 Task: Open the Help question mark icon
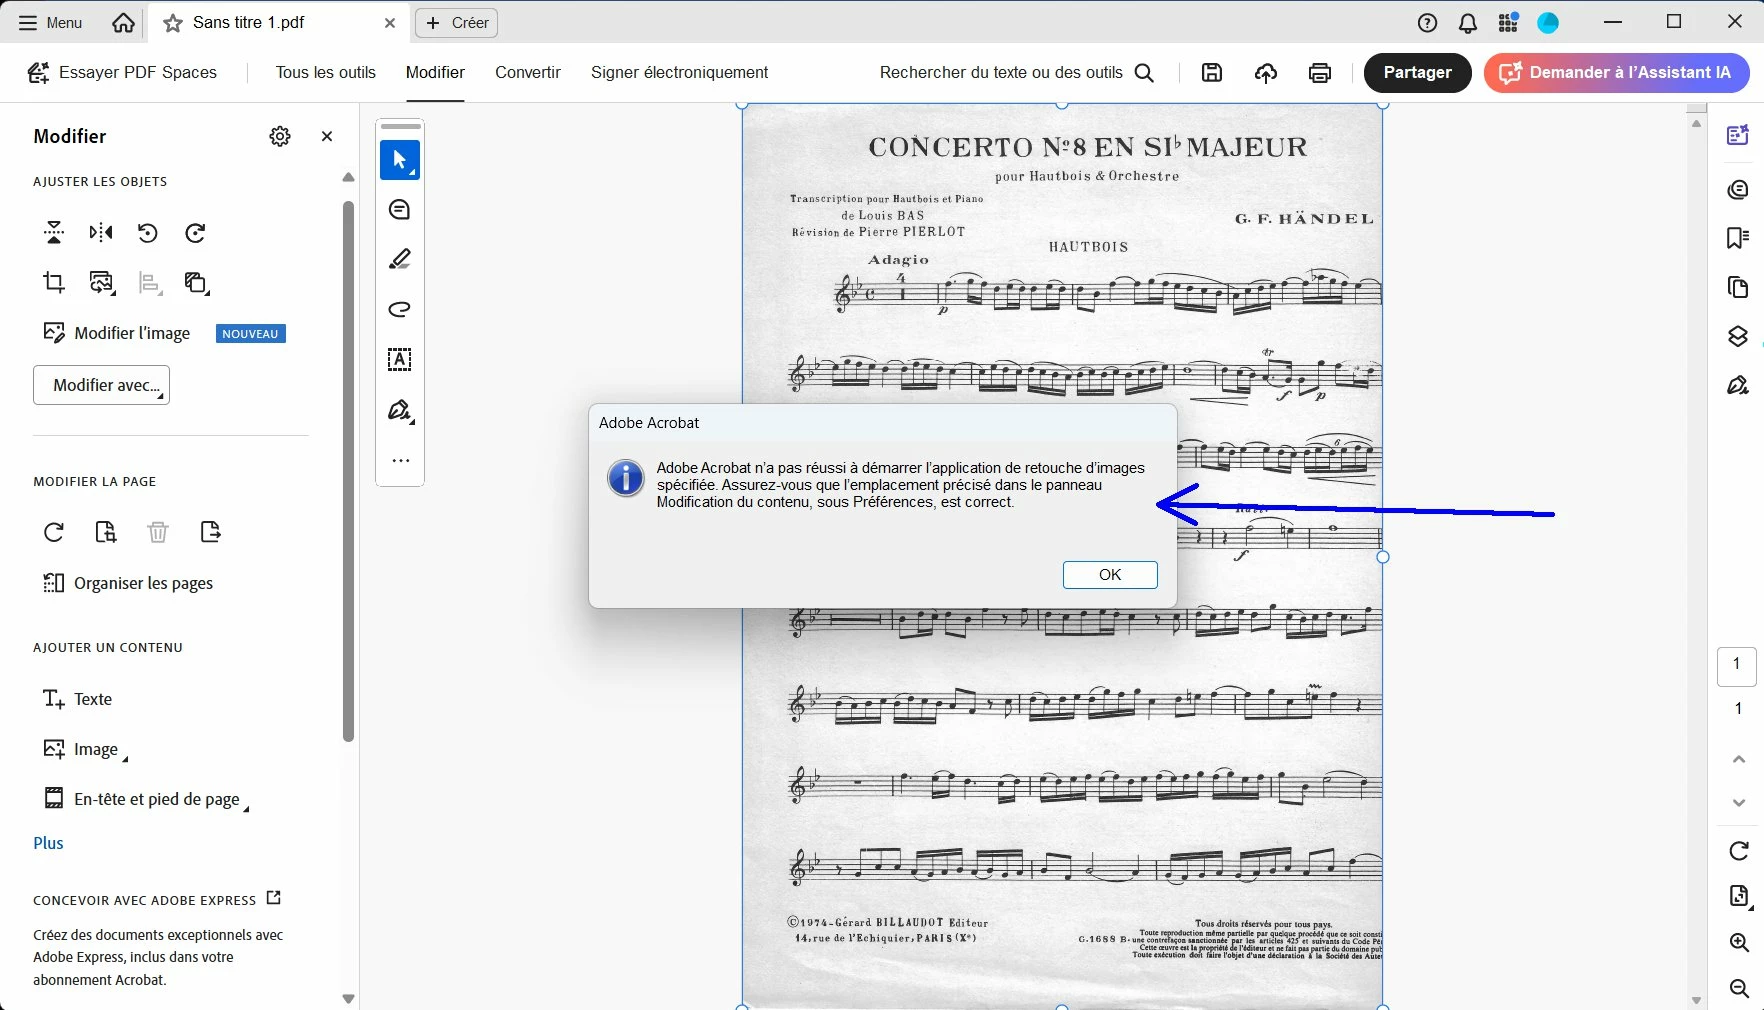(x=1427, y=23)
